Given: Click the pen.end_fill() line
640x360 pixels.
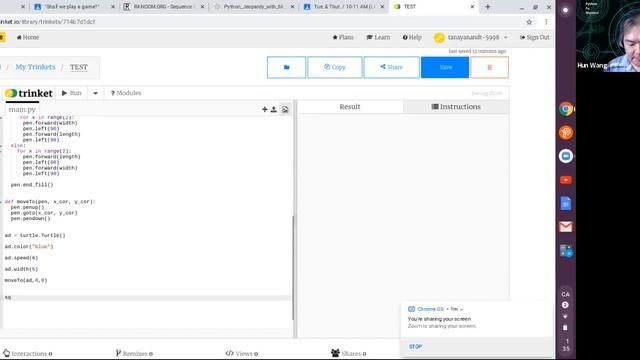Looking at the screenshot, I should [x=32, y=185].
